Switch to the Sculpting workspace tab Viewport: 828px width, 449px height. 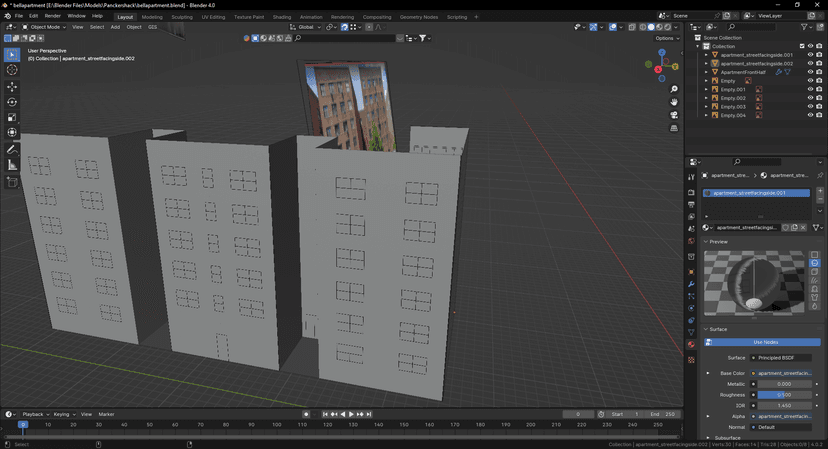coord(182,17)
